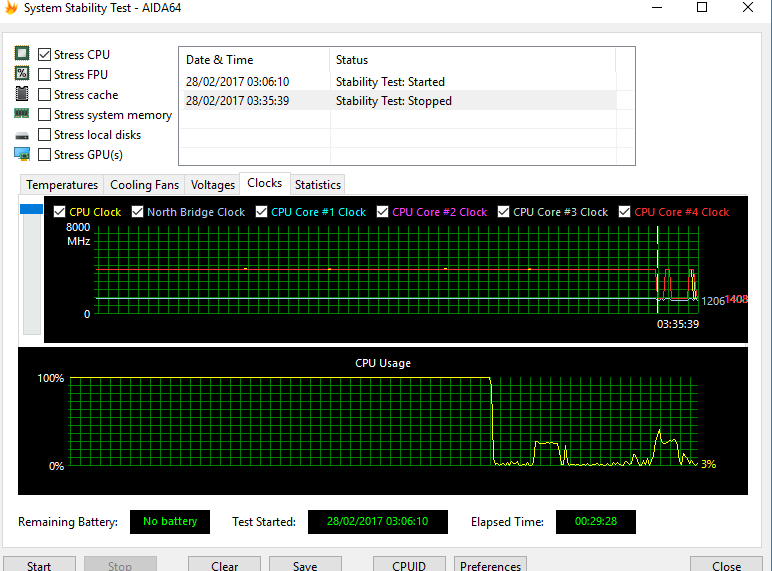Maximize the AIDA64 window
Image resolution: width=772 pixels, height=571 pixels.
pos(702,7)
